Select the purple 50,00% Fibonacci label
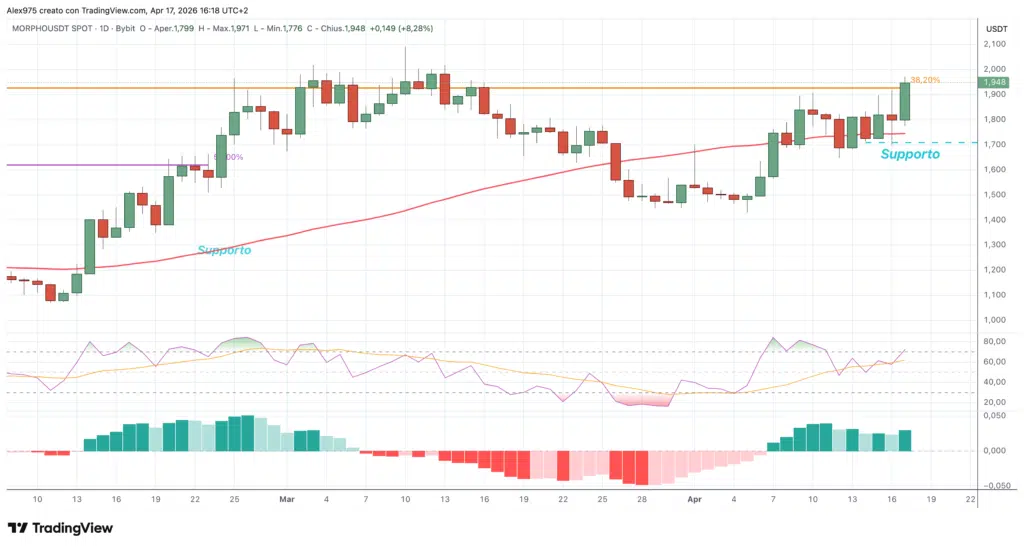The width and height of the screenshot is (1024, 548). pos(228,157)
